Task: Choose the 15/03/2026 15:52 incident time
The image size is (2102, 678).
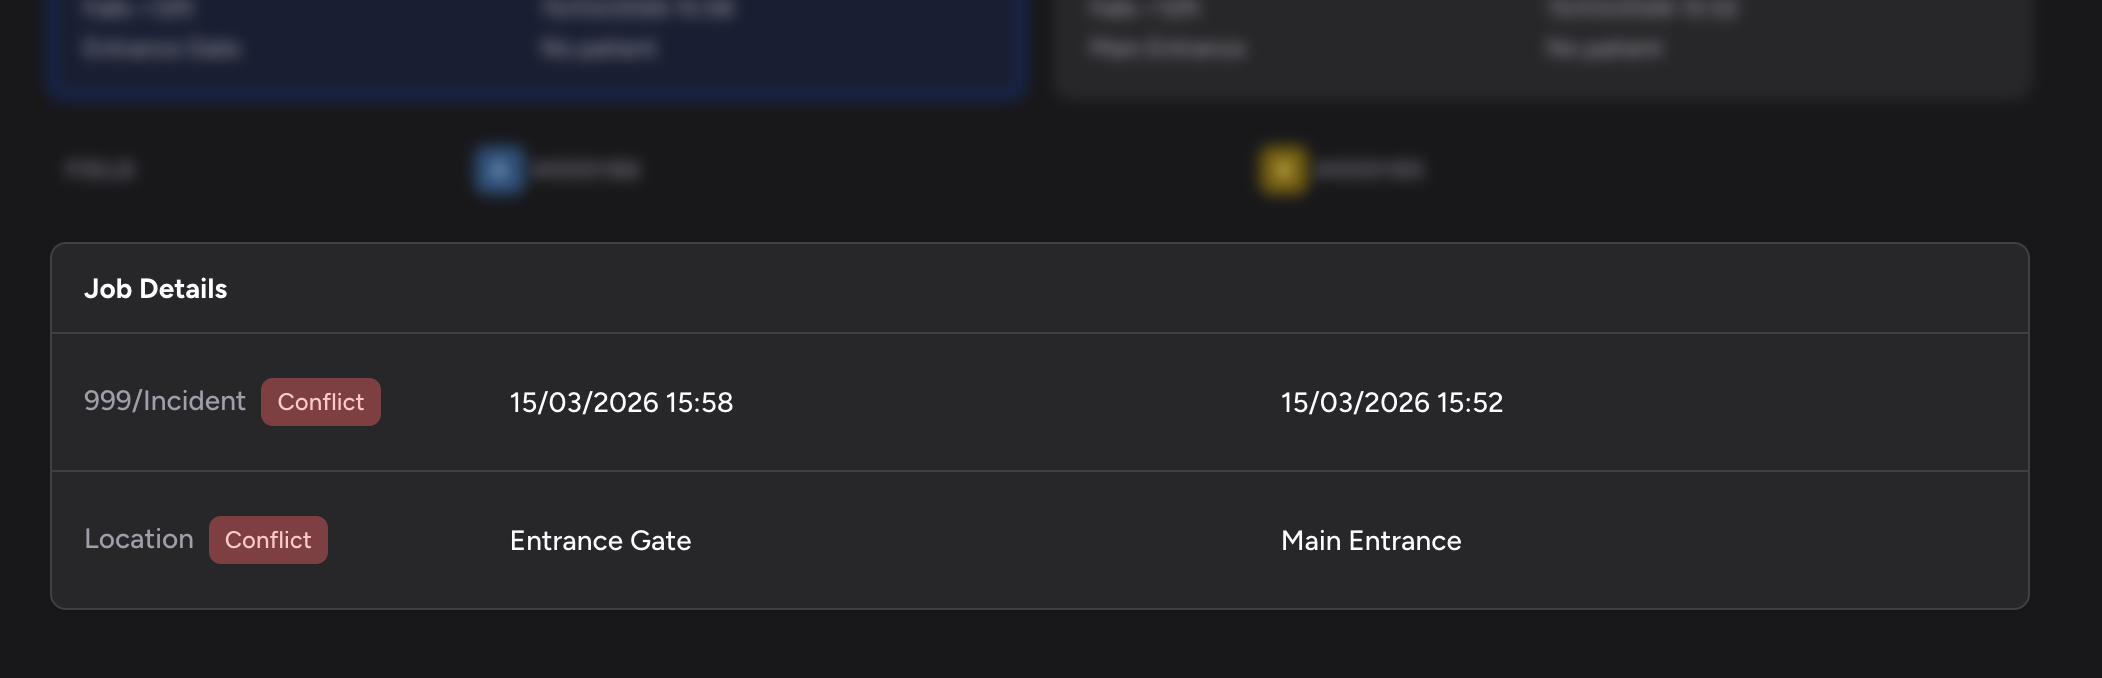Action: pyautogui.click(x=1391, y=402)
